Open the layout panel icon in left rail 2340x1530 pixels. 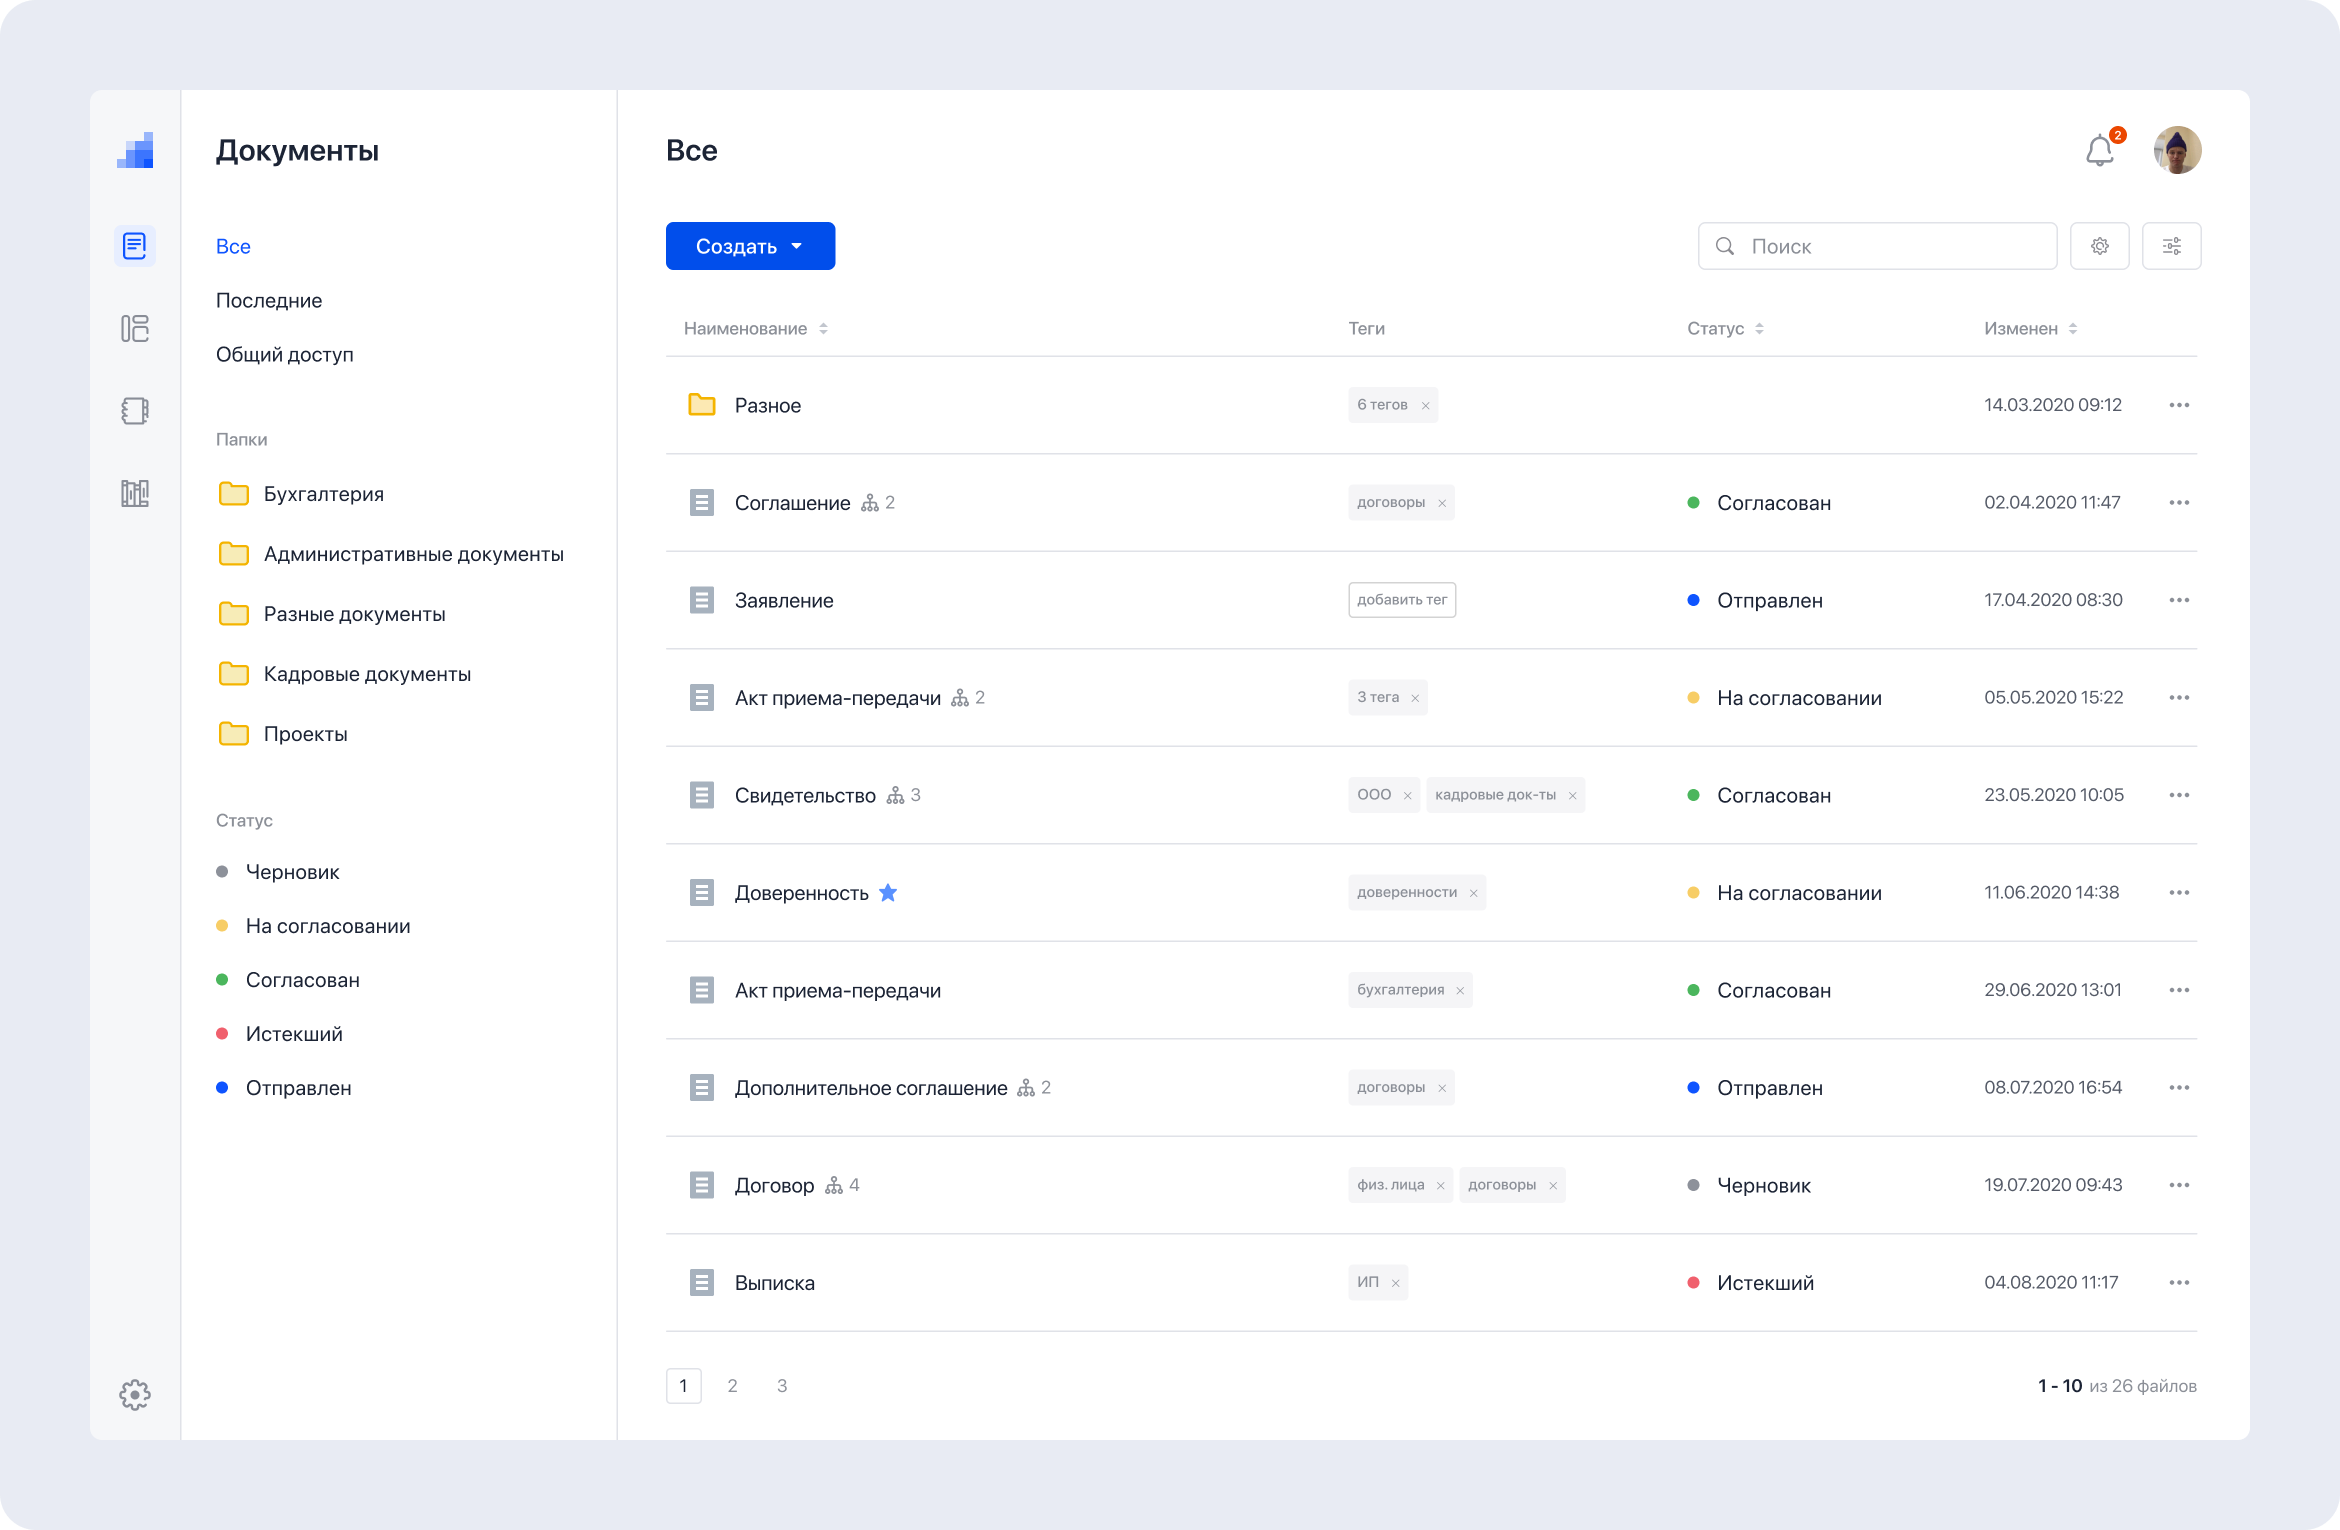[135, 328]
